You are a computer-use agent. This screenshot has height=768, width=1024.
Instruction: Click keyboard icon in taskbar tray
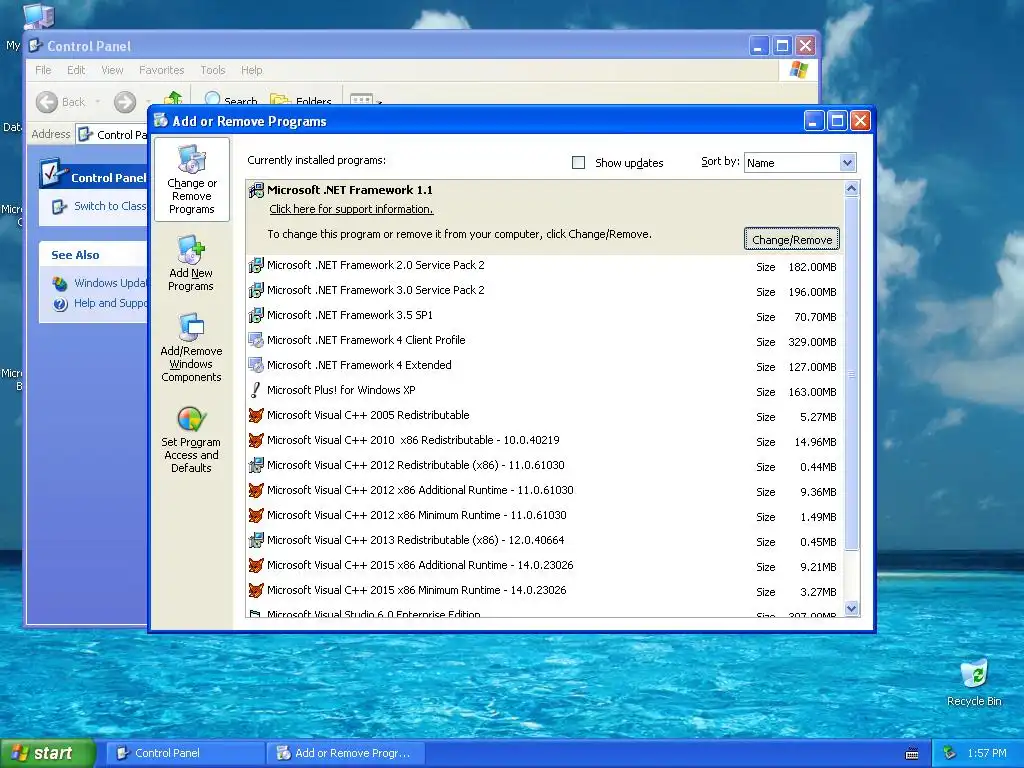[x=912, y=754]
